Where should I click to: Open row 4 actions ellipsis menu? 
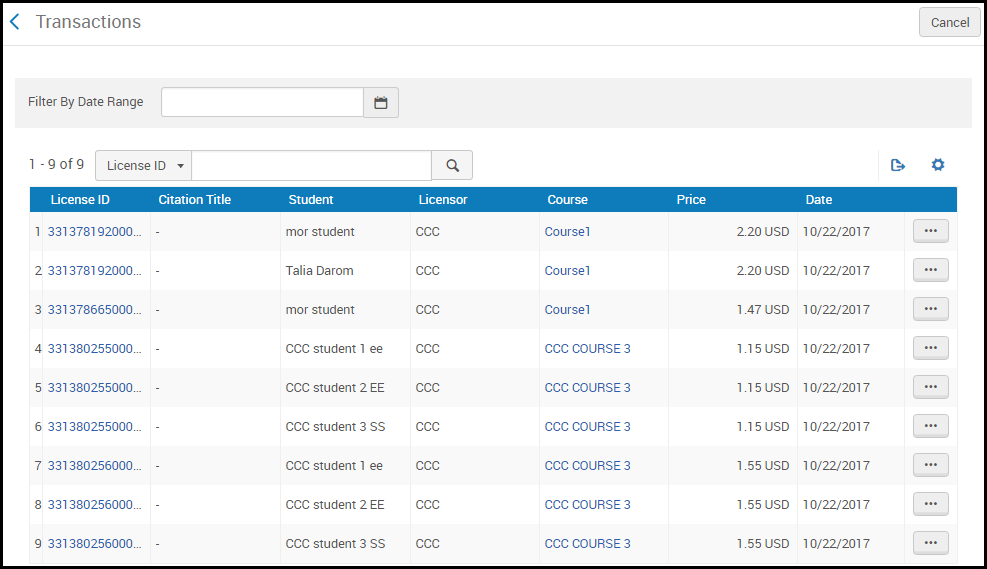931,348
